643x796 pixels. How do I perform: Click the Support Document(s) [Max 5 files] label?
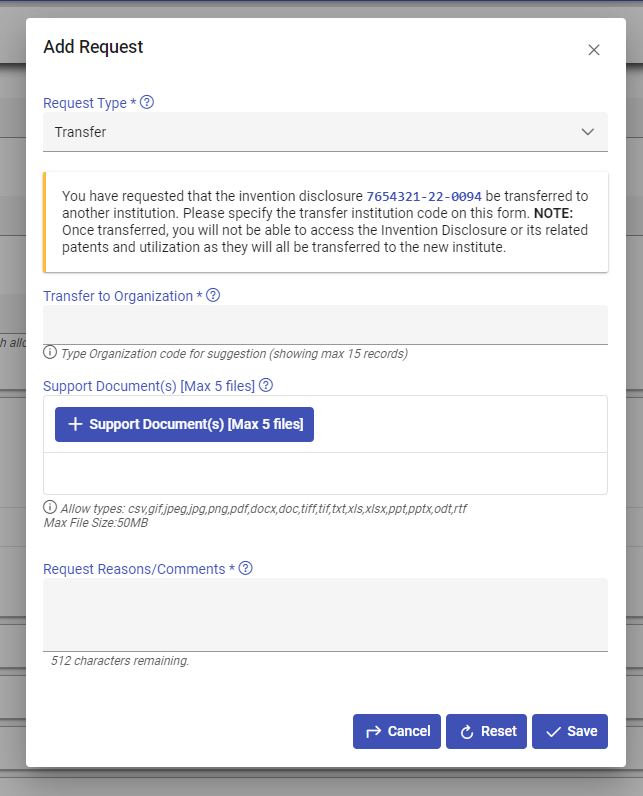point(149,386)
